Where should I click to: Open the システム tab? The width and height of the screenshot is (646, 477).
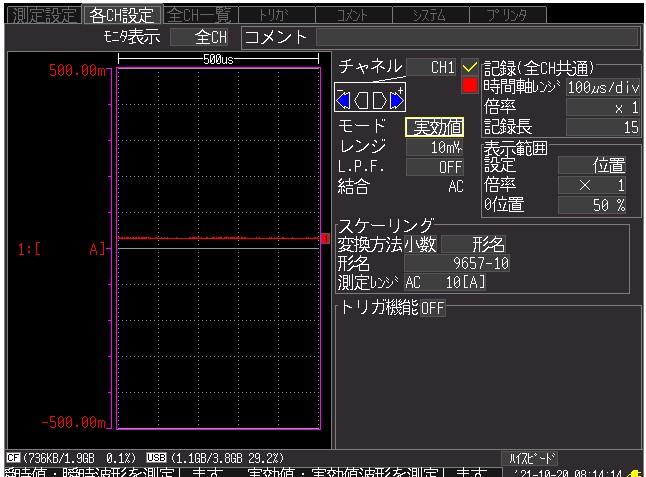[x=431, y=15]
